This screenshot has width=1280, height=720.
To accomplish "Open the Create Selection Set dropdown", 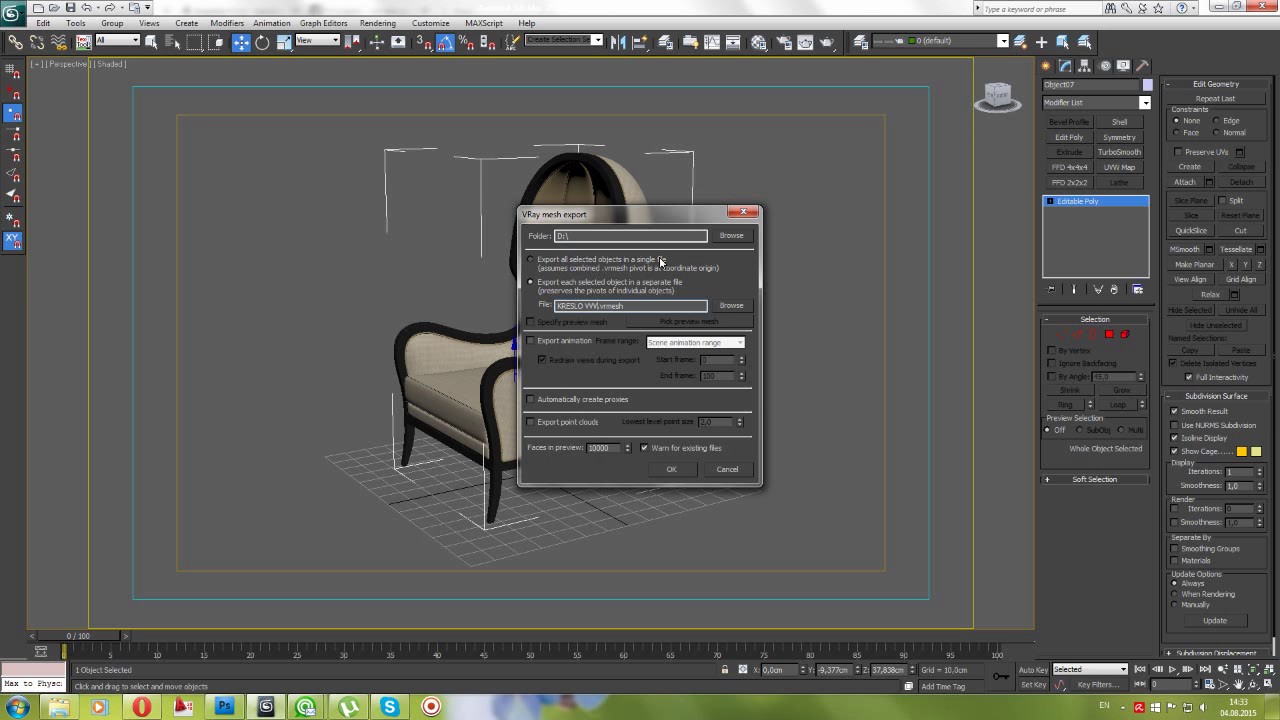I will tap(564, 40).
